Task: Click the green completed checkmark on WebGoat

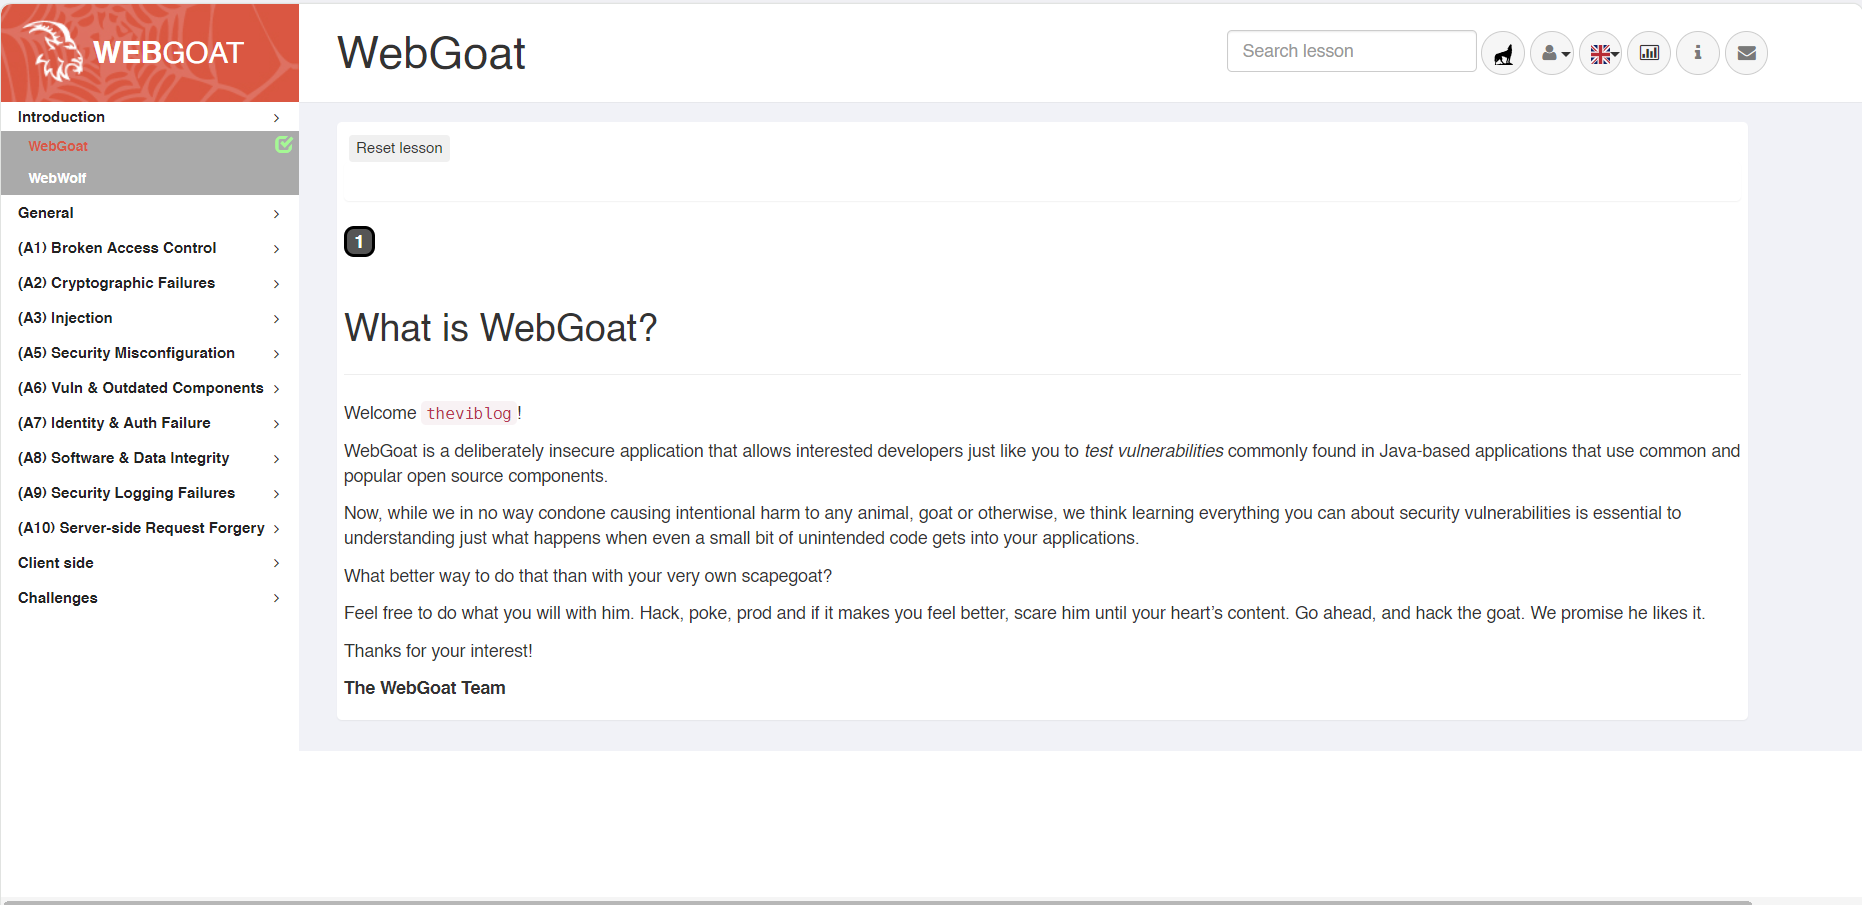Action: click(284, 145)
